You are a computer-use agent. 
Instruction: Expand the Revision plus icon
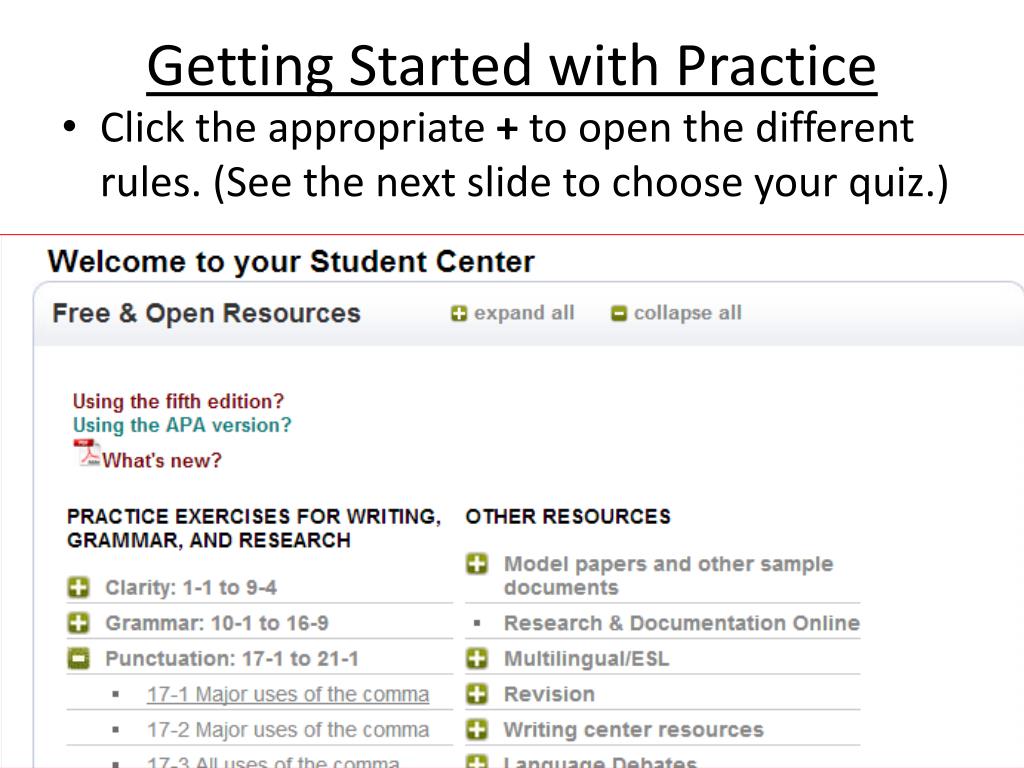tap(478, 693)
